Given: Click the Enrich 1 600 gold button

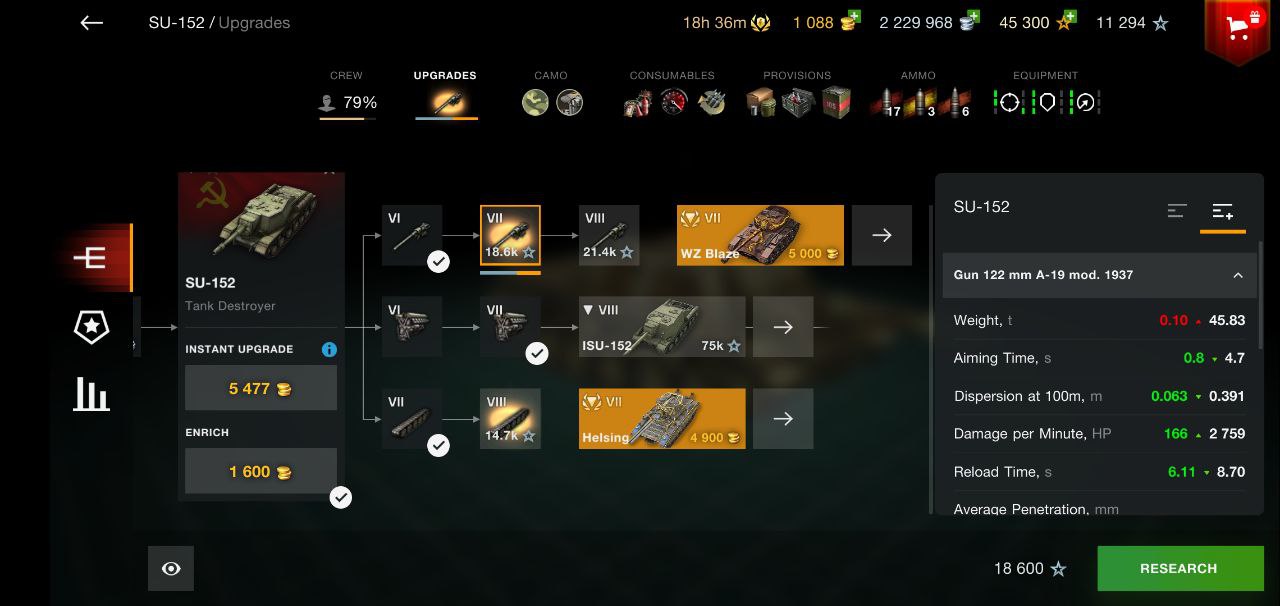Looking at the screenshot, I should tap(261, 471).
